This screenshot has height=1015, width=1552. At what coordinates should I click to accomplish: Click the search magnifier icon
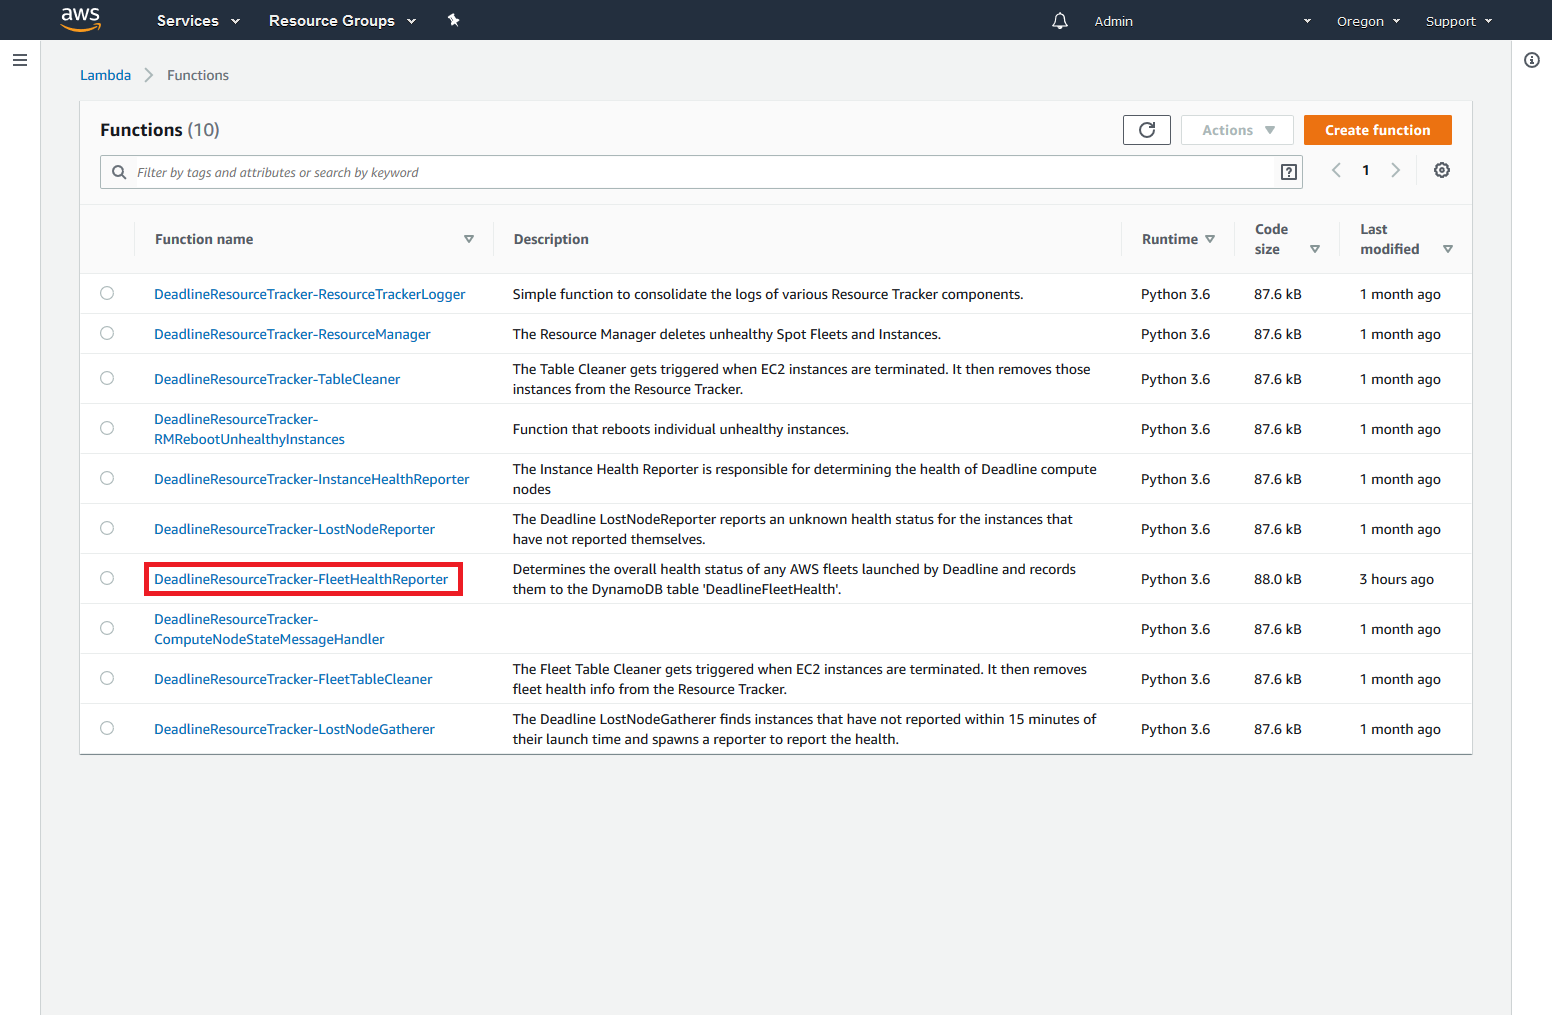[119, 172]
